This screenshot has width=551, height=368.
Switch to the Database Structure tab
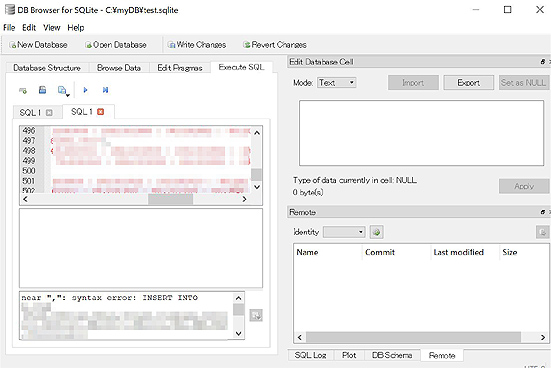point(47,67)
